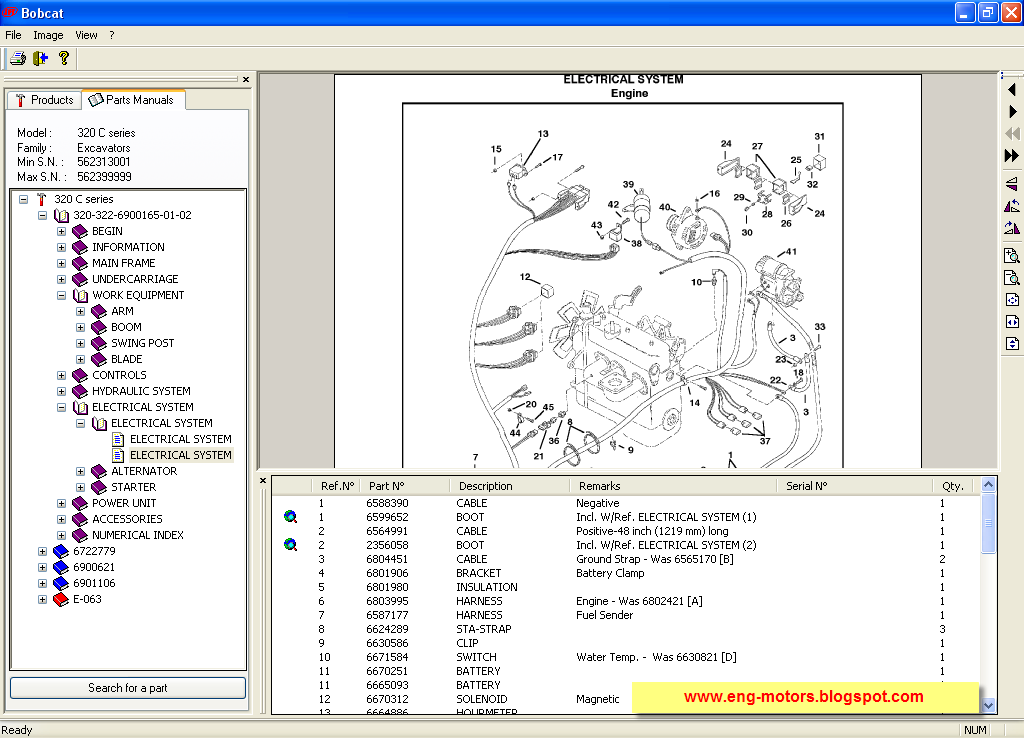Screen dimensions: 1024x738
Task: Open the Image menu
Action: [48, 35]
